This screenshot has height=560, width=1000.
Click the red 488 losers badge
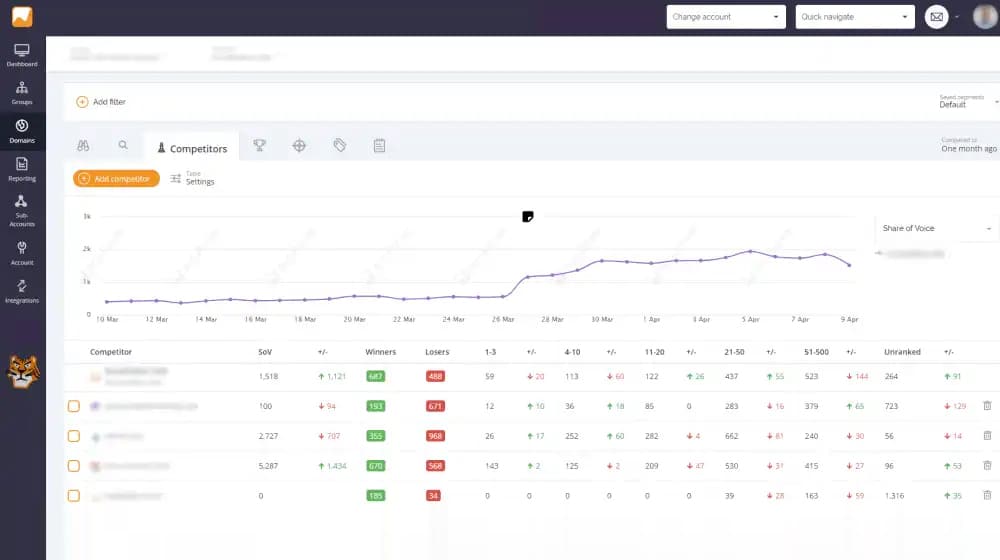pyautogui.click(x=436, y=376)
